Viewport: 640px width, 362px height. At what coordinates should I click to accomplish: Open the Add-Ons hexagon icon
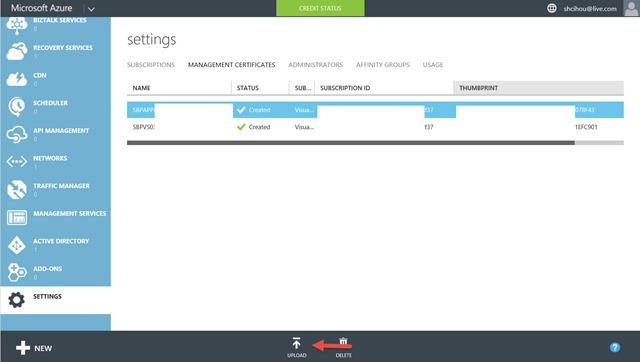coord(17,273)
